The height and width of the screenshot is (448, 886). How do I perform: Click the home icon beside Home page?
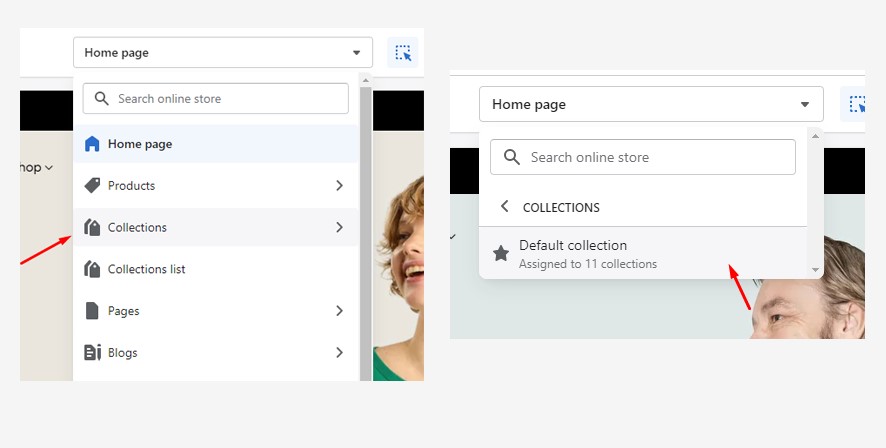92,144
